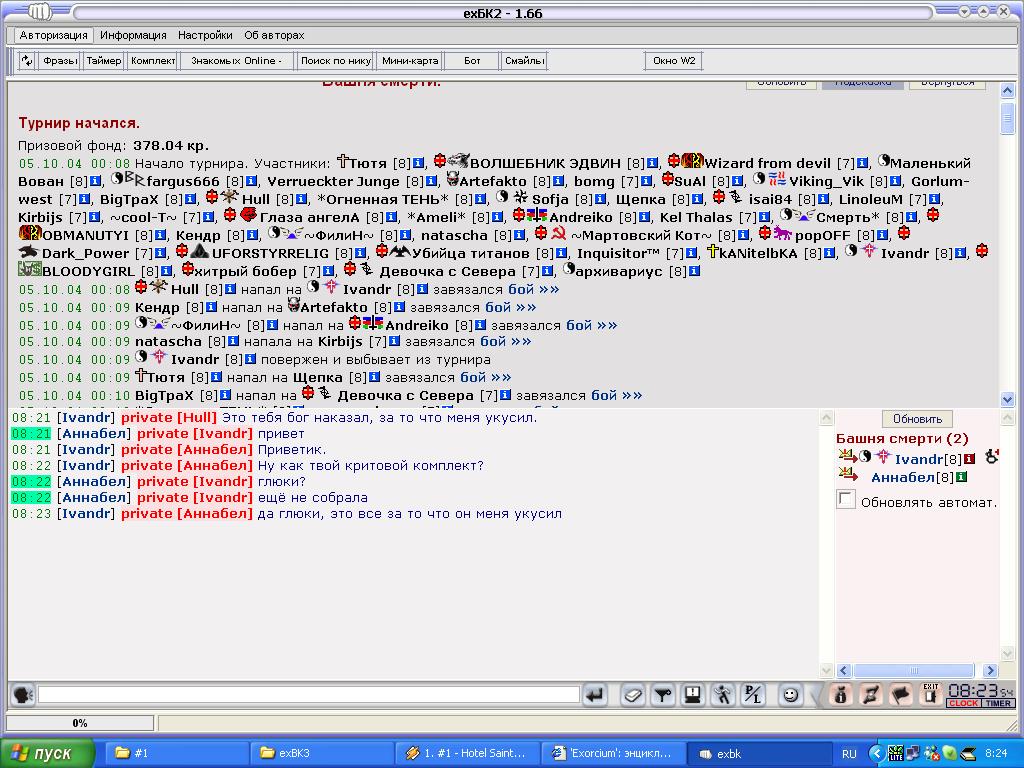Click the wheelchair injury icon by Ivandr
The width and height of the screenshot is (1024, 768).
pyautogui.click(x=991, y=456)
